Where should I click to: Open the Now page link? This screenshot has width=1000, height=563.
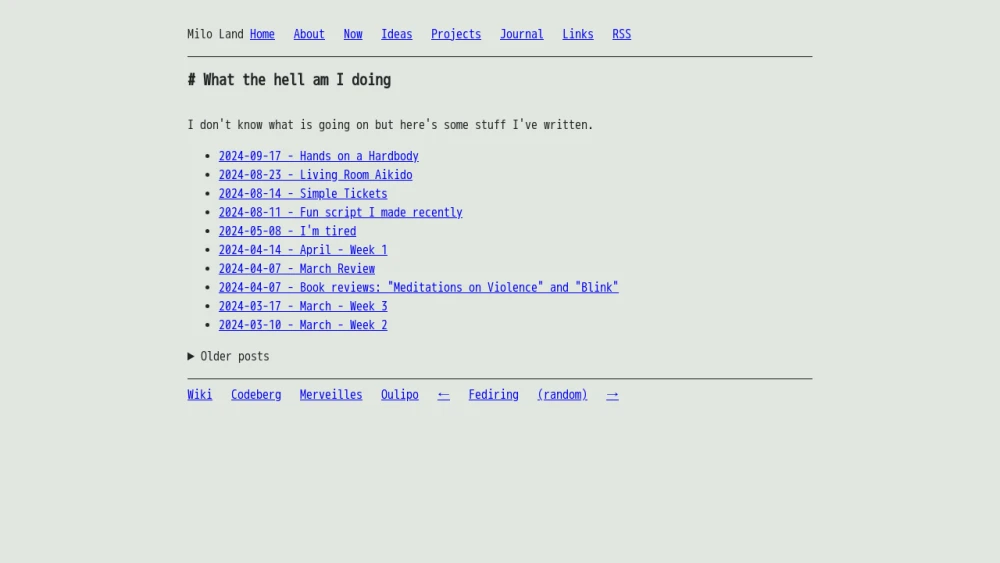coord(353,34)
